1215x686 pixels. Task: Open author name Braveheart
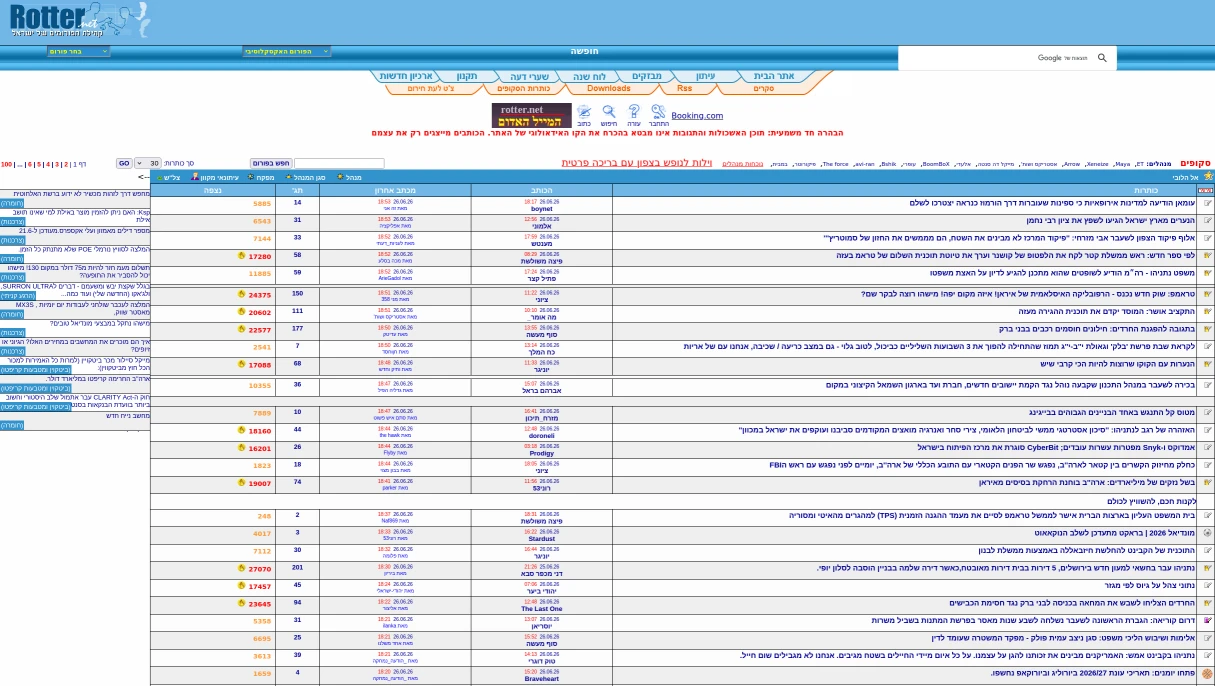click(541, 679)
